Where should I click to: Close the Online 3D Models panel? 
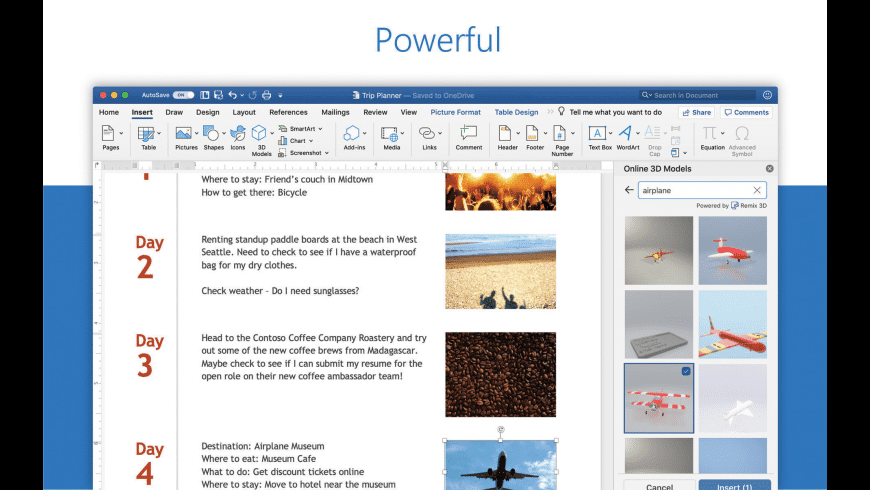click(x=769, y=169)
